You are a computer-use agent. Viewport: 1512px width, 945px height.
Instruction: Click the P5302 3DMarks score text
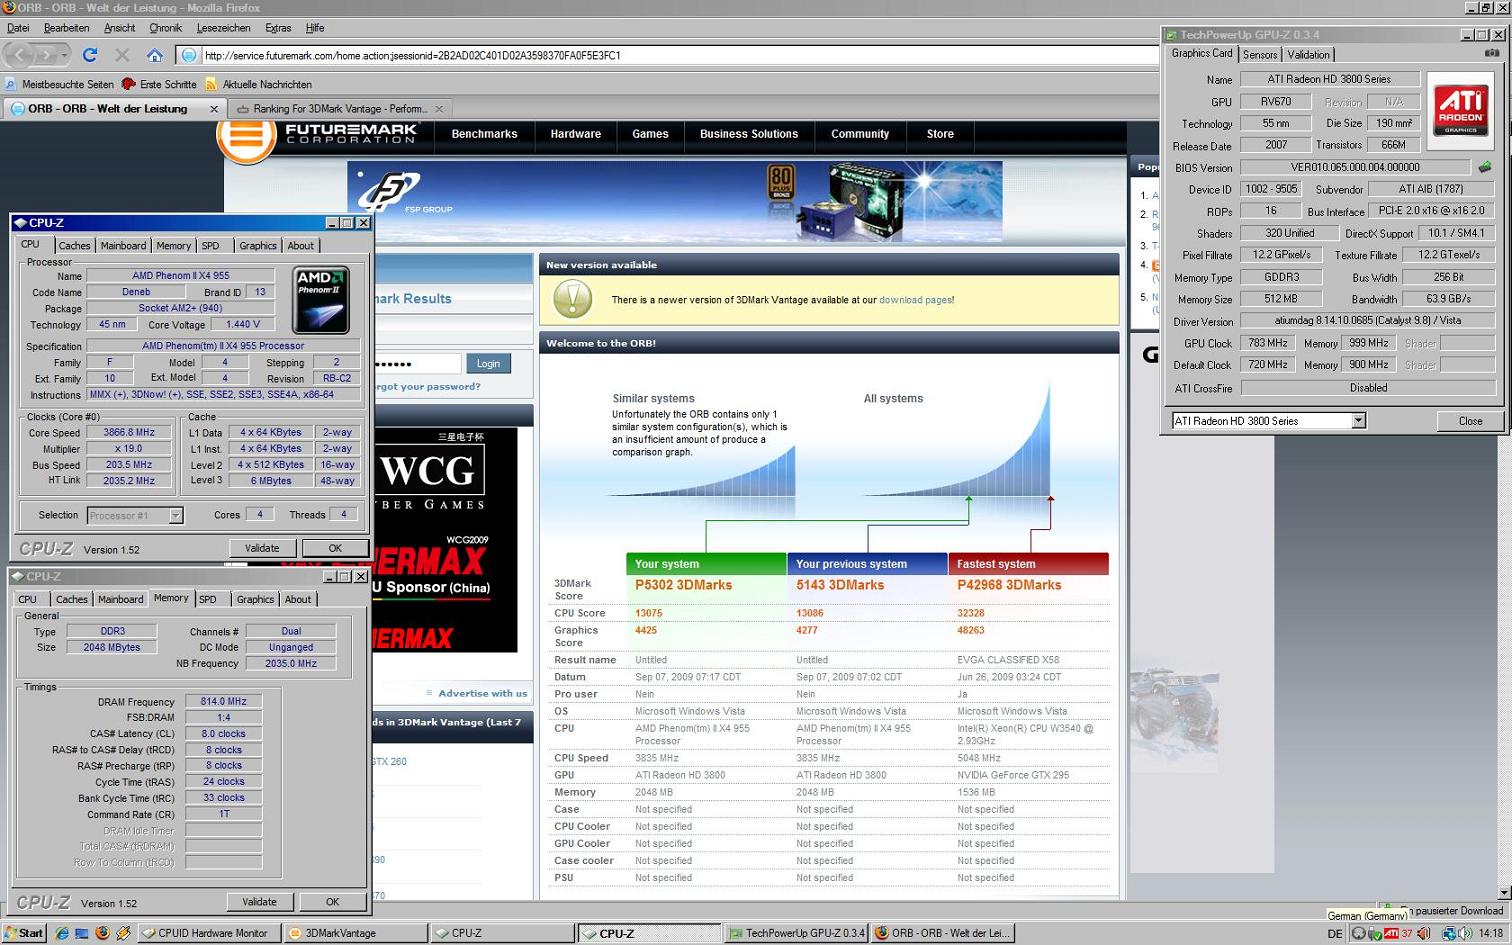click(683, 585)
